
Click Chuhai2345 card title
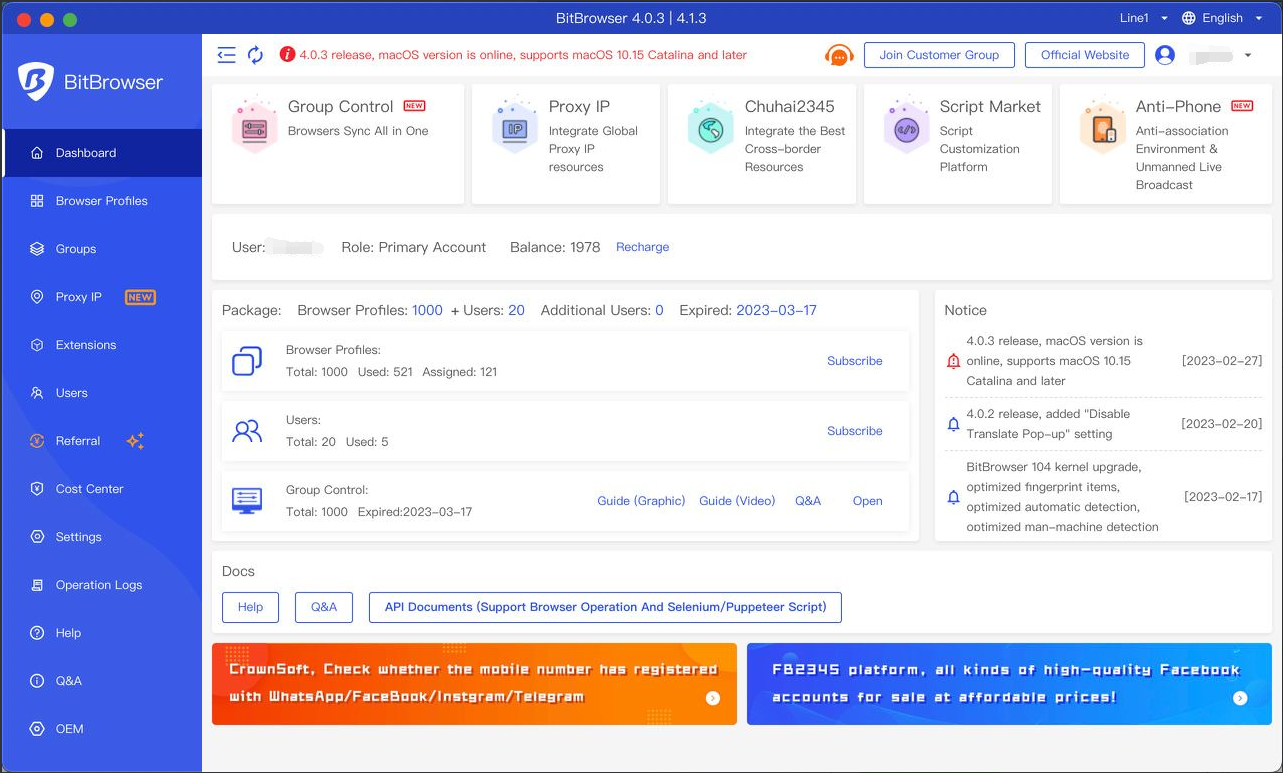click(x=789, y=107)
